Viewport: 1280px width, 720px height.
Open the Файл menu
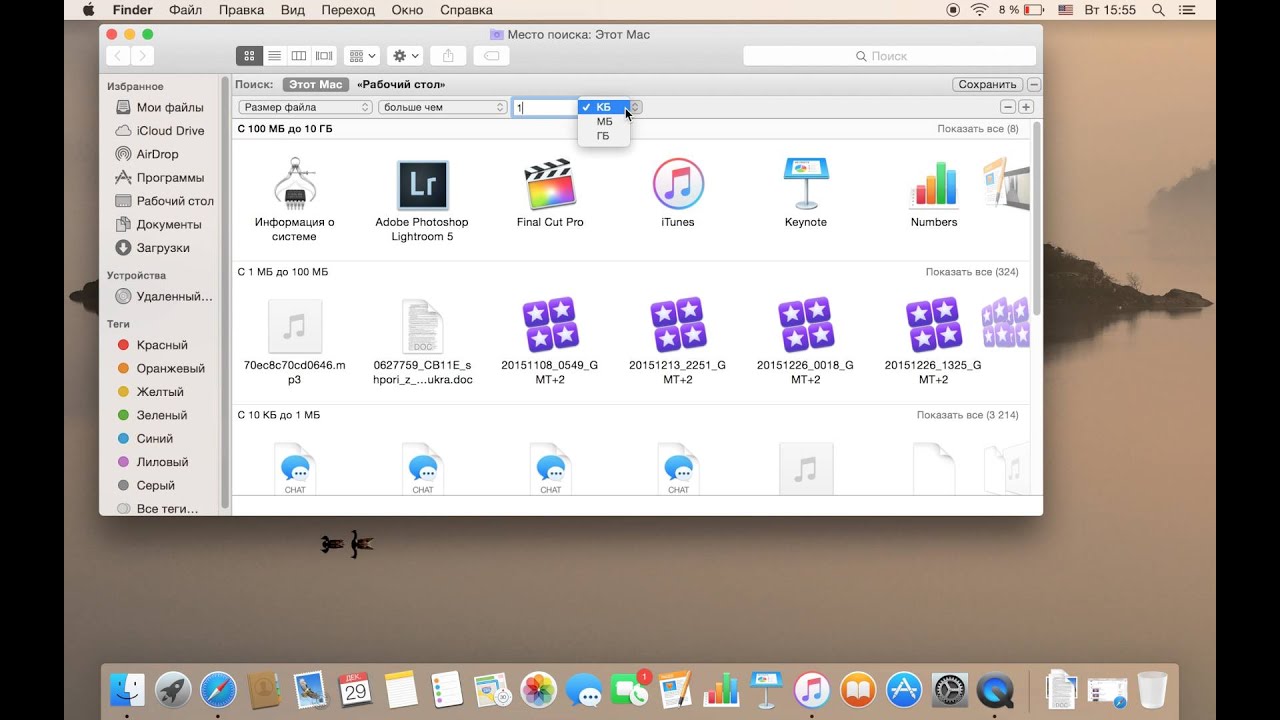coord(186,10)
